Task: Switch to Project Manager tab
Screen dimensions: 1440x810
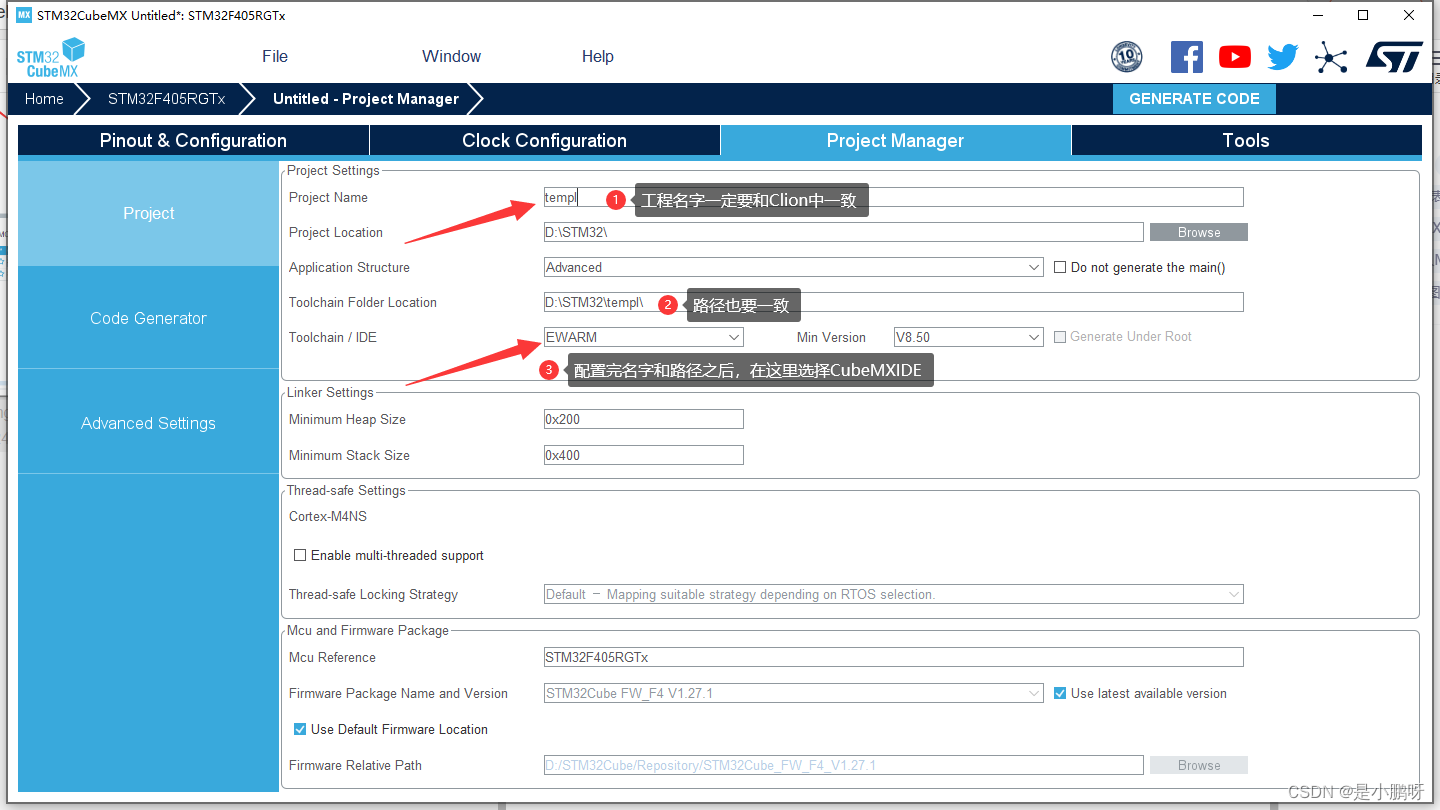Action: tap(895, 140)
